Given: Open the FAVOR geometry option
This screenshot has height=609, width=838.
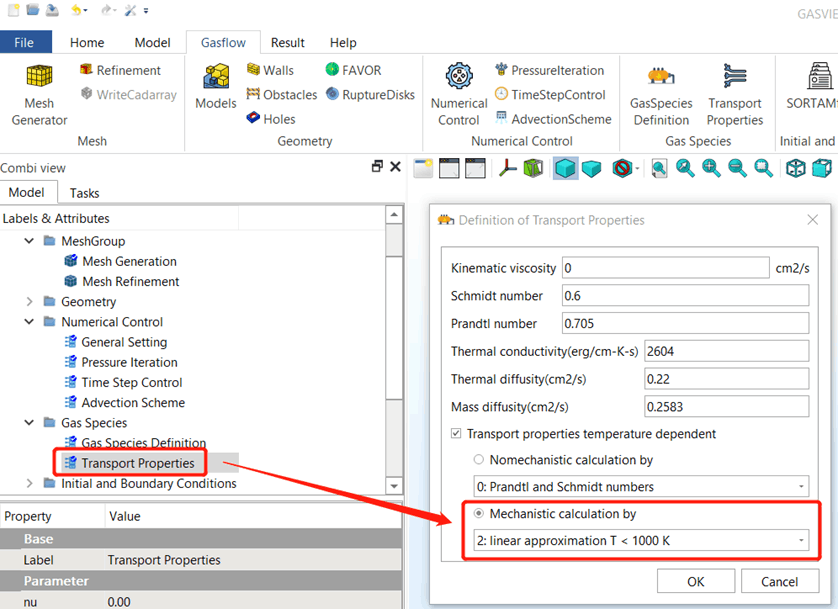Looking at the screenshot, I should [353, 70].
